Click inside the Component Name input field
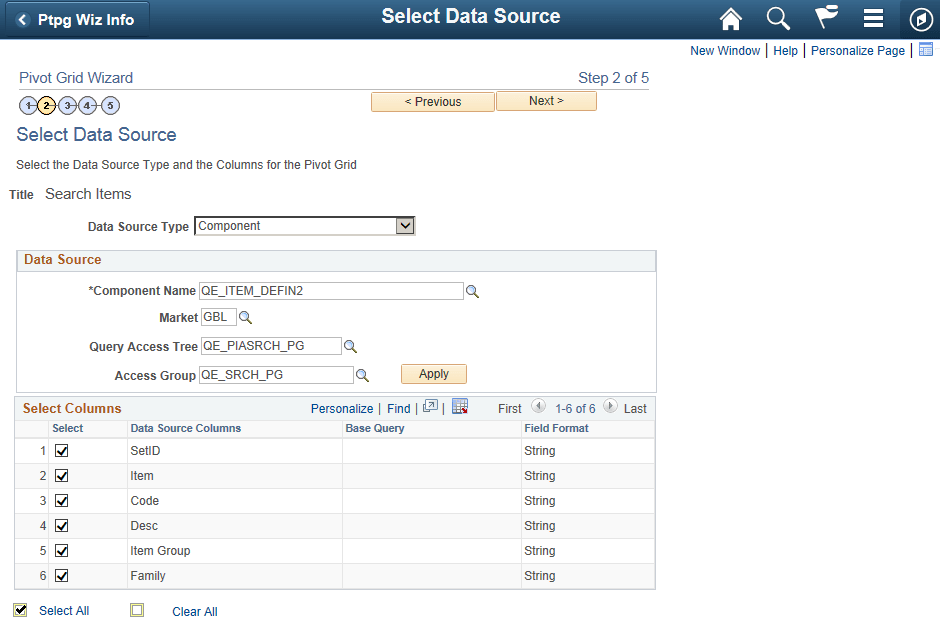Image resolution: width=940 pixels, height=626 pixels. click(x=330, y=291)
